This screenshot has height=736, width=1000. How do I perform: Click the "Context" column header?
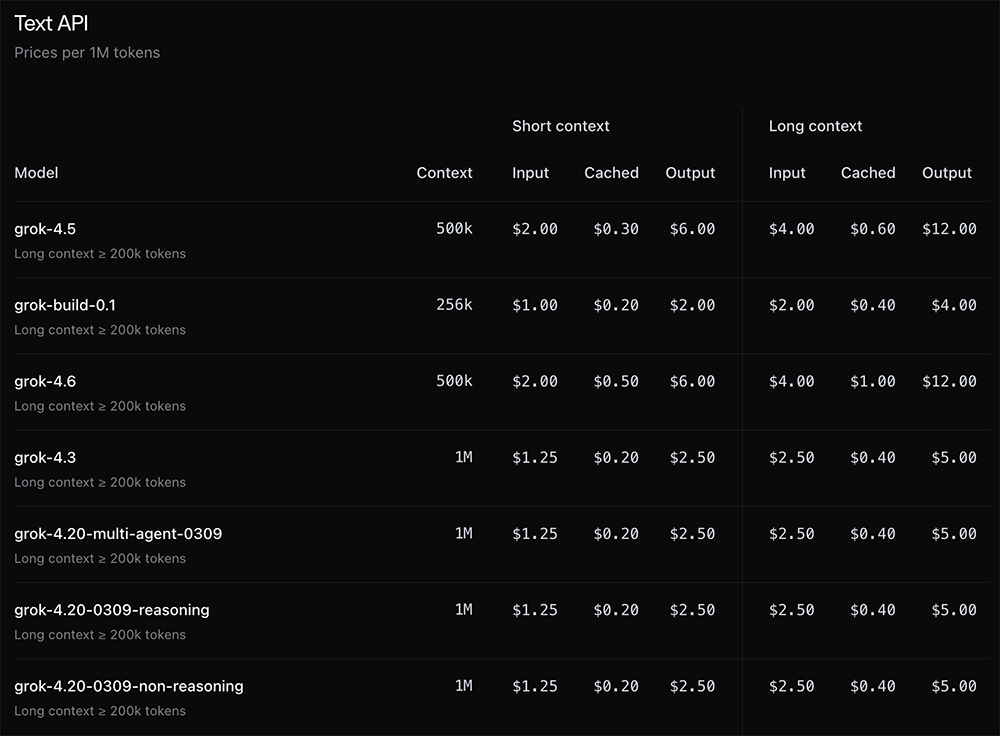445,173
